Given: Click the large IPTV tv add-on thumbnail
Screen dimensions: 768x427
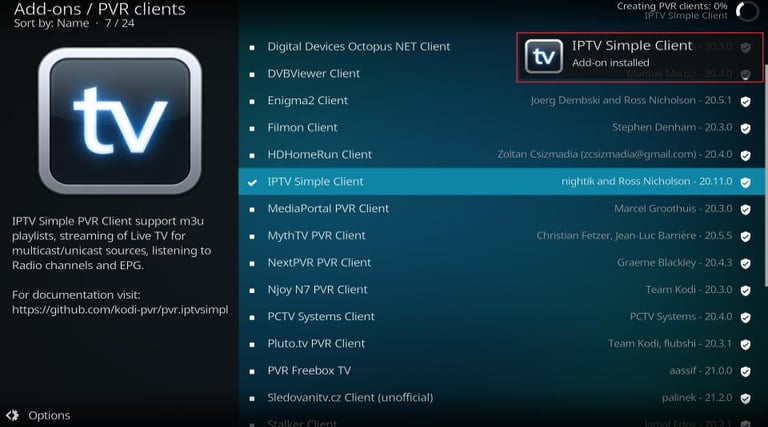Looking at the screenshot, I should click(120, 121).
